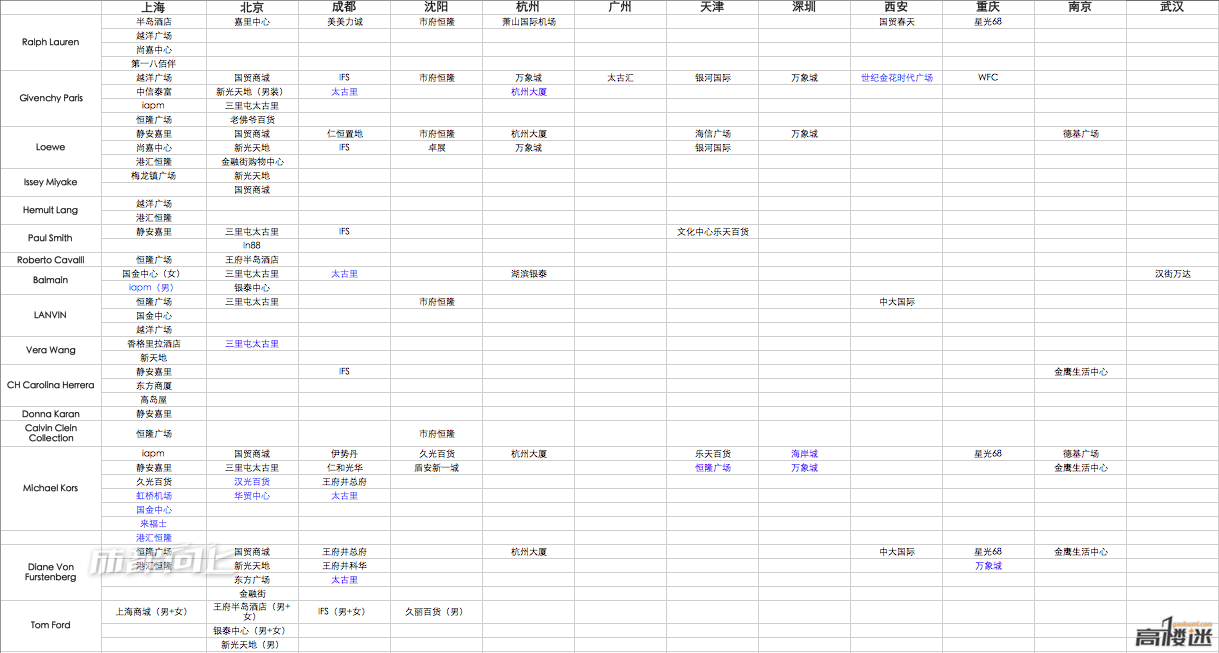Select the blue 世纪金花时代广场 cell

click(x=897, y=77)
